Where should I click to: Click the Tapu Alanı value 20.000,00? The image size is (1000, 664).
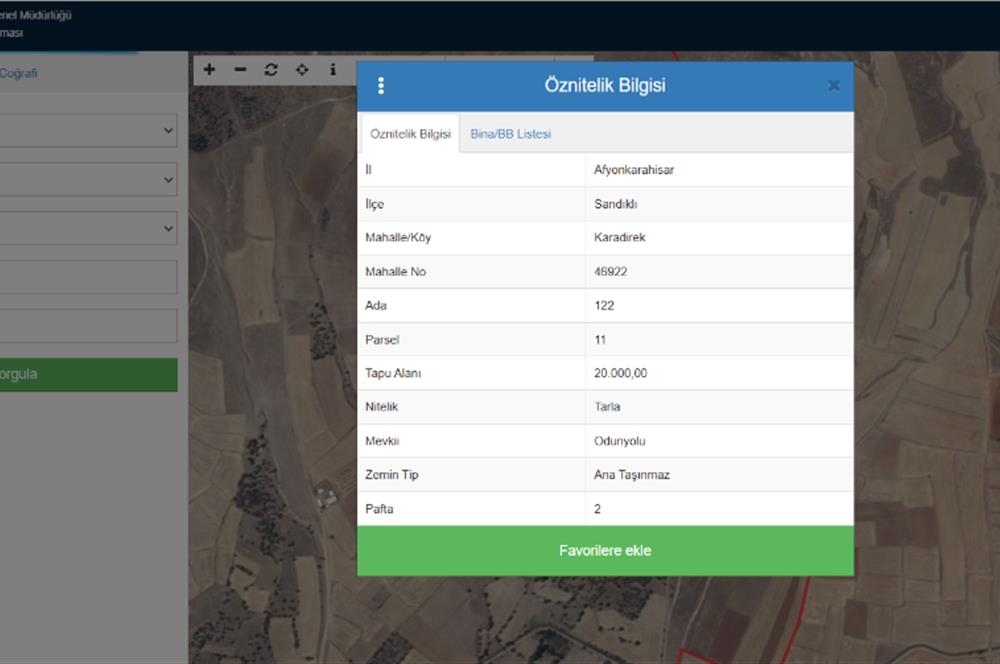(621, 373)
